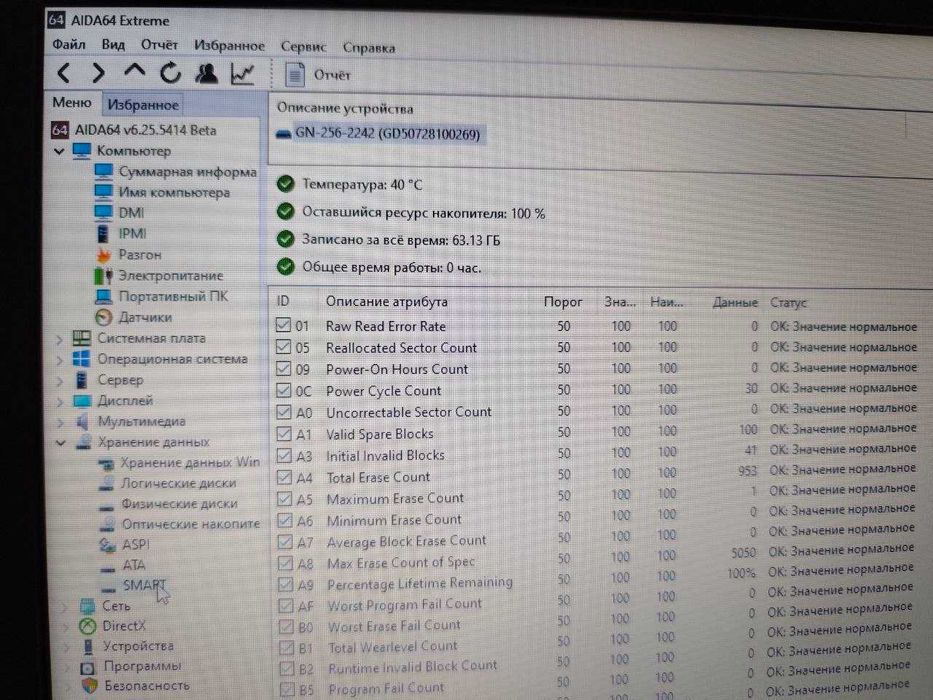Uncheck Initial Invalid Blocks checkbox
Screen dimensions: 933x700
click(284, 455)
